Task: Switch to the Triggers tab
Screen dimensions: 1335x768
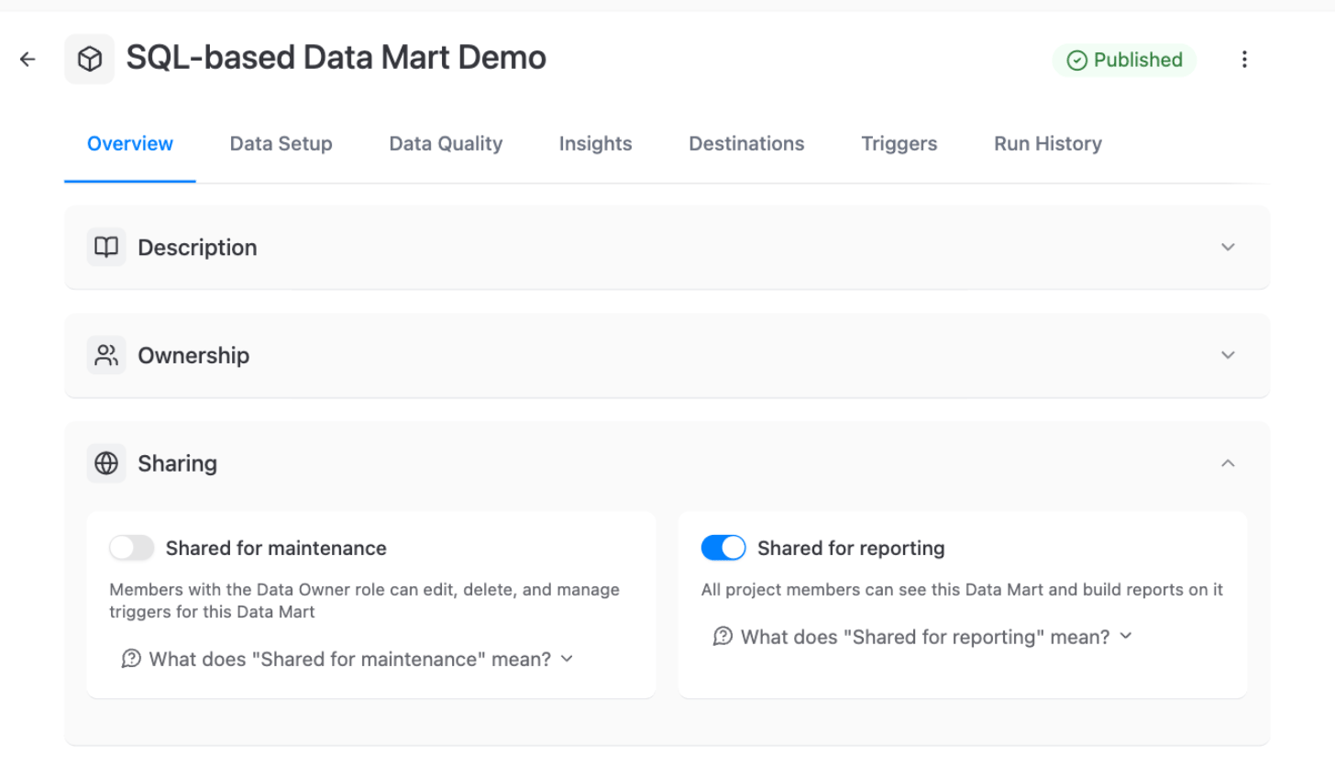Action: (899, 143)
